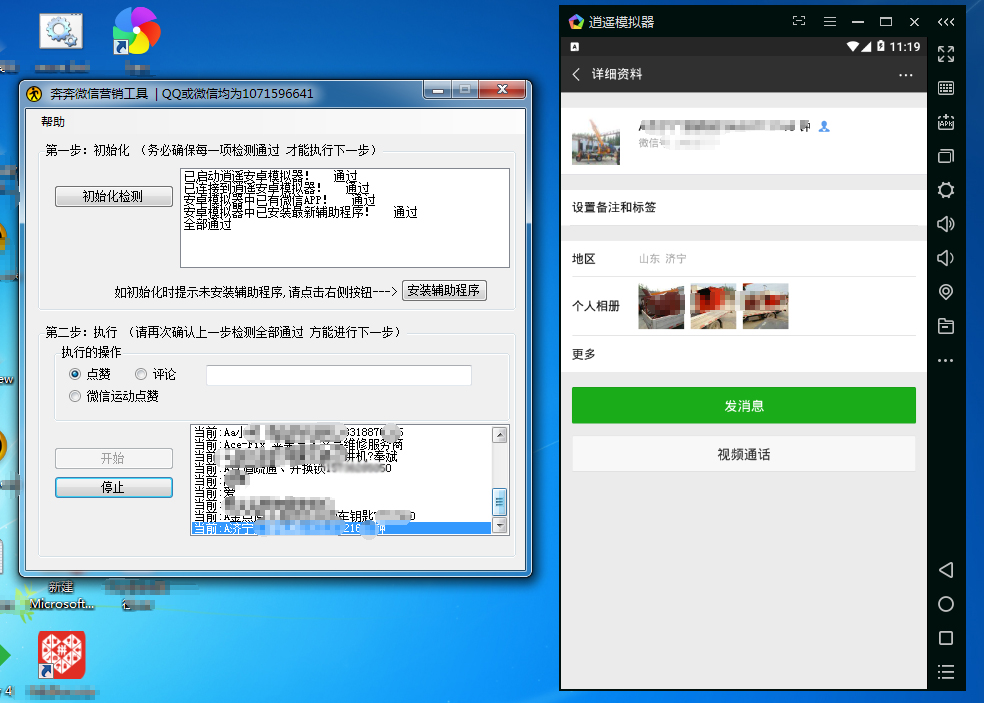This screenshot has width=984, height=703.
Task: Open the gear settings desktop icon
Action: (61, 31)
